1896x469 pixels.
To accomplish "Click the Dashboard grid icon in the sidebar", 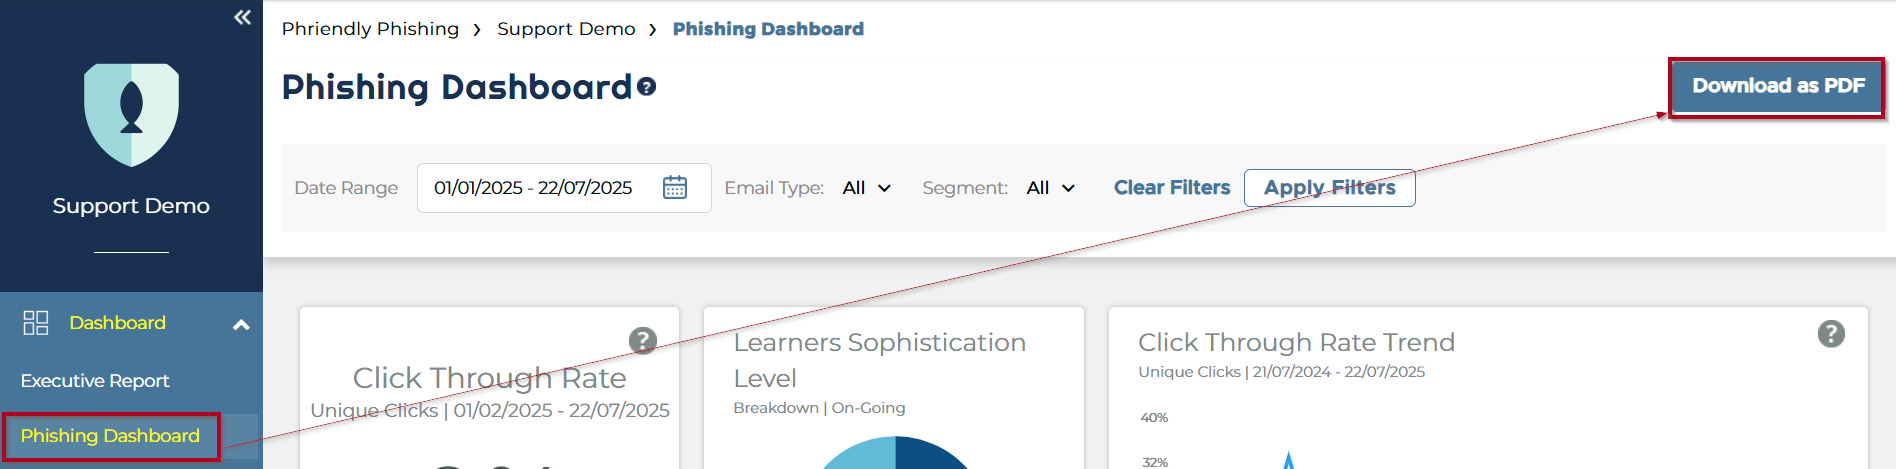I will (x=36, y=322).
